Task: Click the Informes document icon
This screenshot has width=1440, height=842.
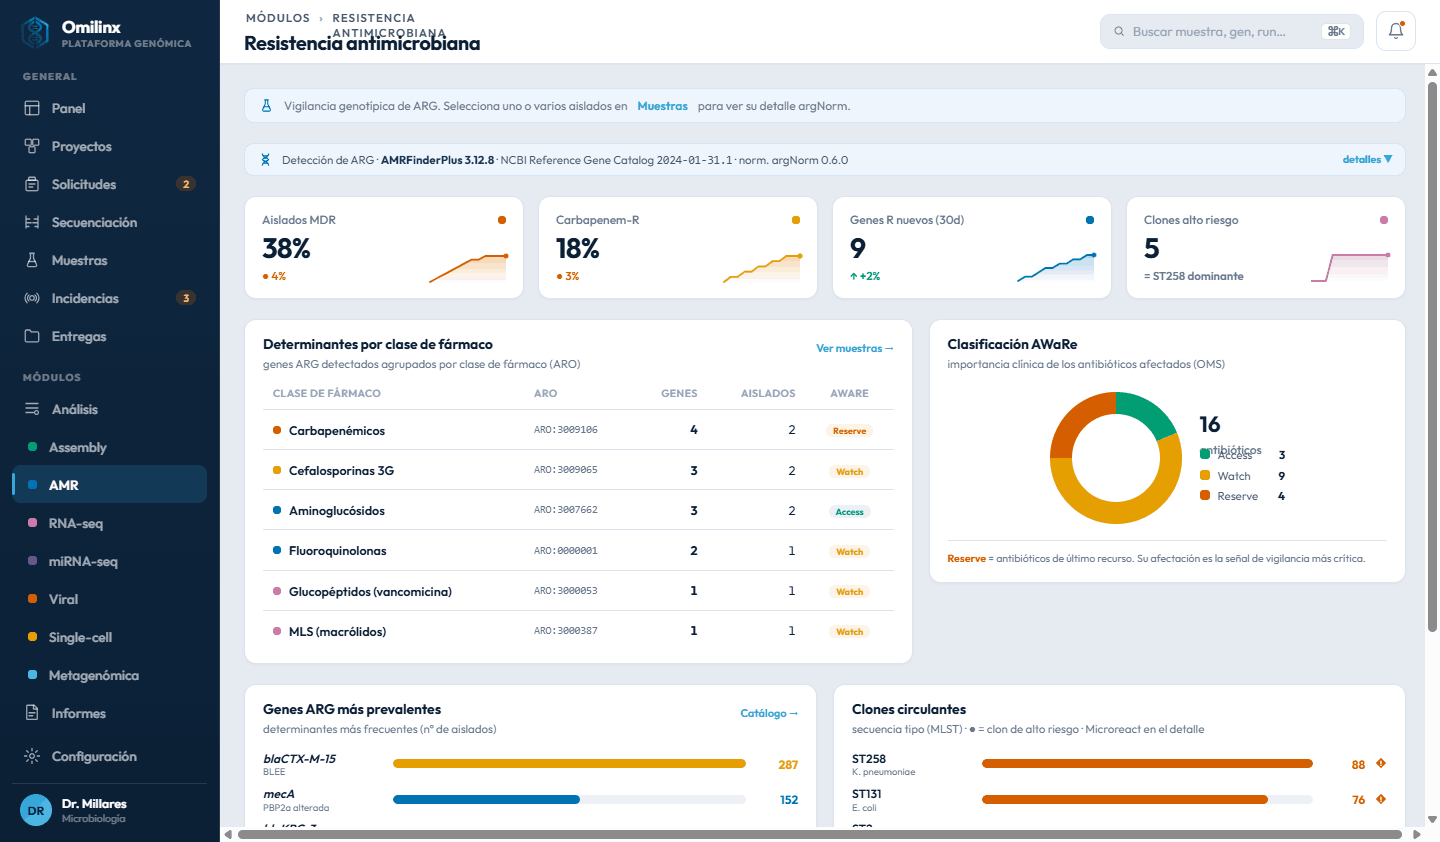Action: (32, 713)
